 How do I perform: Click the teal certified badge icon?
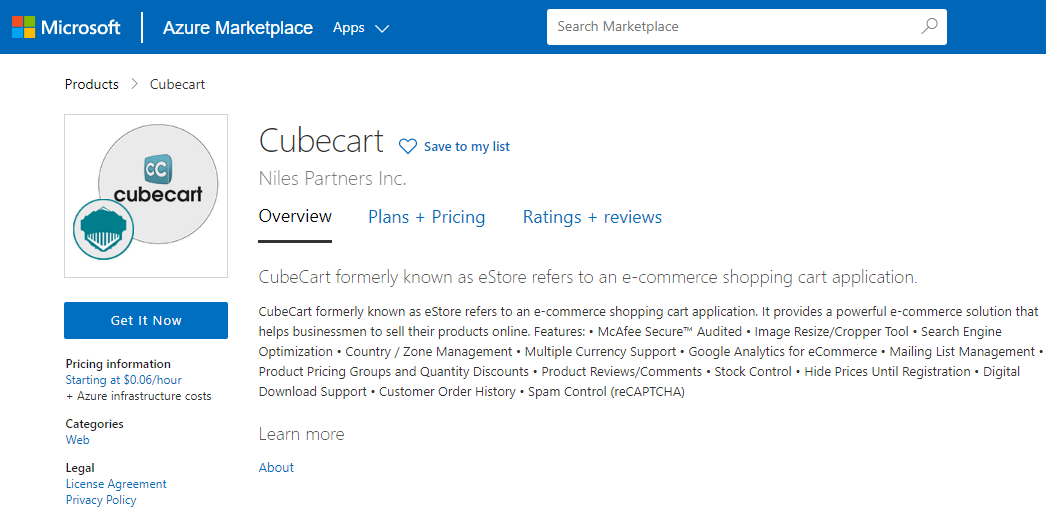click(x=103, y=230)
